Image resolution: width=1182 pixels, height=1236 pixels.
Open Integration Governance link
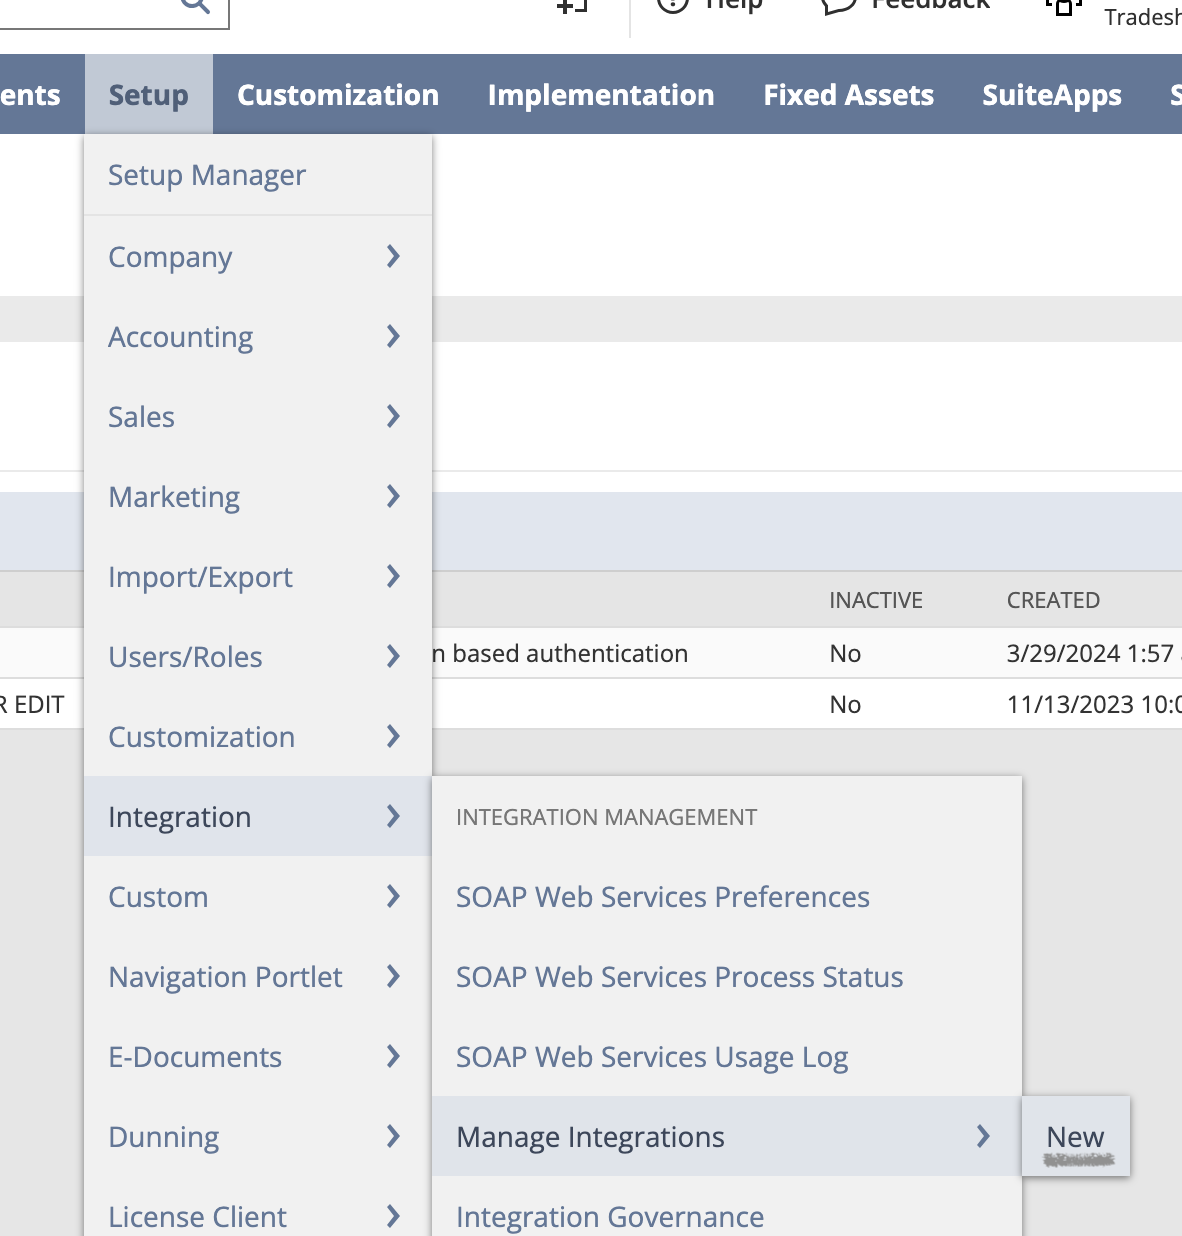tap(610, 1217)
